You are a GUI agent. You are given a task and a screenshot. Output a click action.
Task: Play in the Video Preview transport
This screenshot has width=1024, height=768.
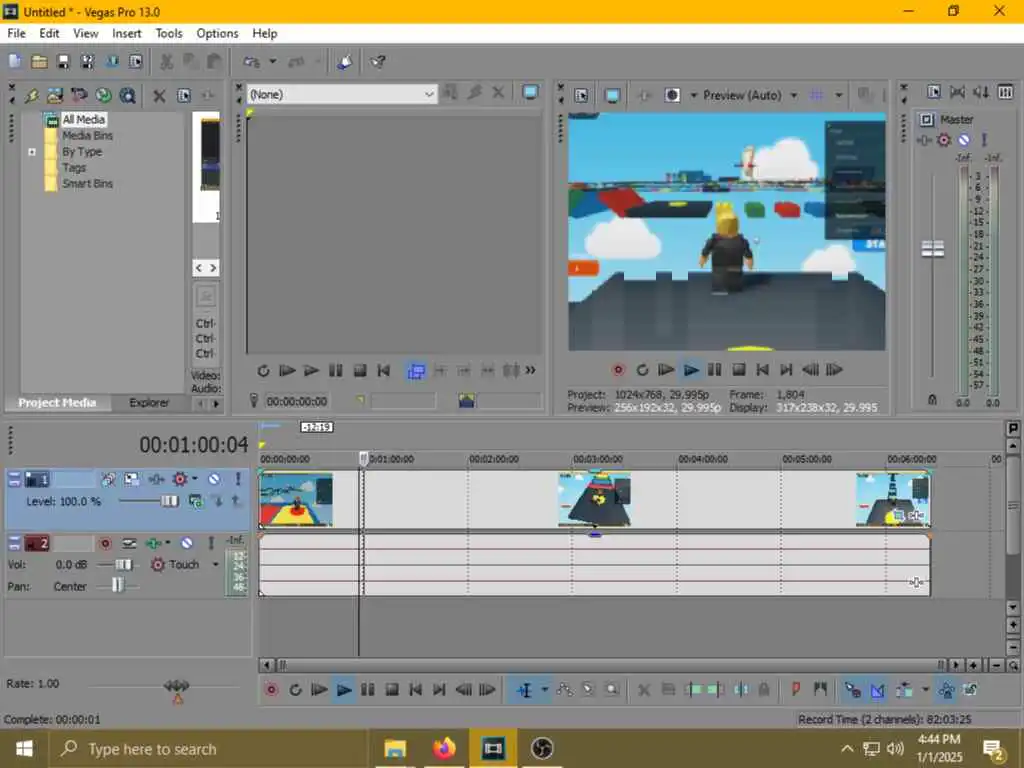pos(691,370)
